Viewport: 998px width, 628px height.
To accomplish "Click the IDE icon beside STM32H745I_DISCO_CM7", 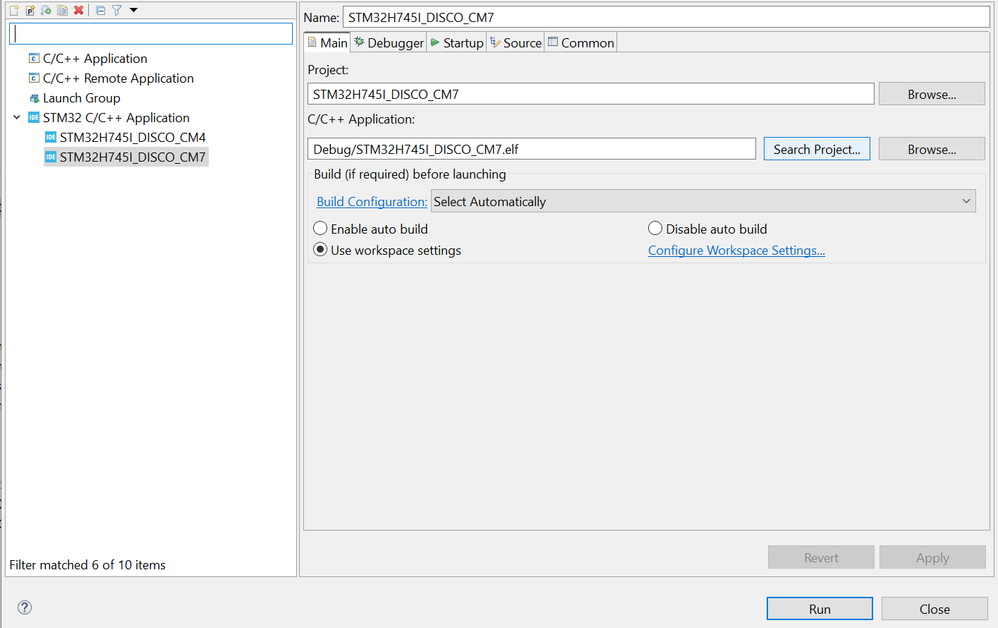I will click(51, 157).
